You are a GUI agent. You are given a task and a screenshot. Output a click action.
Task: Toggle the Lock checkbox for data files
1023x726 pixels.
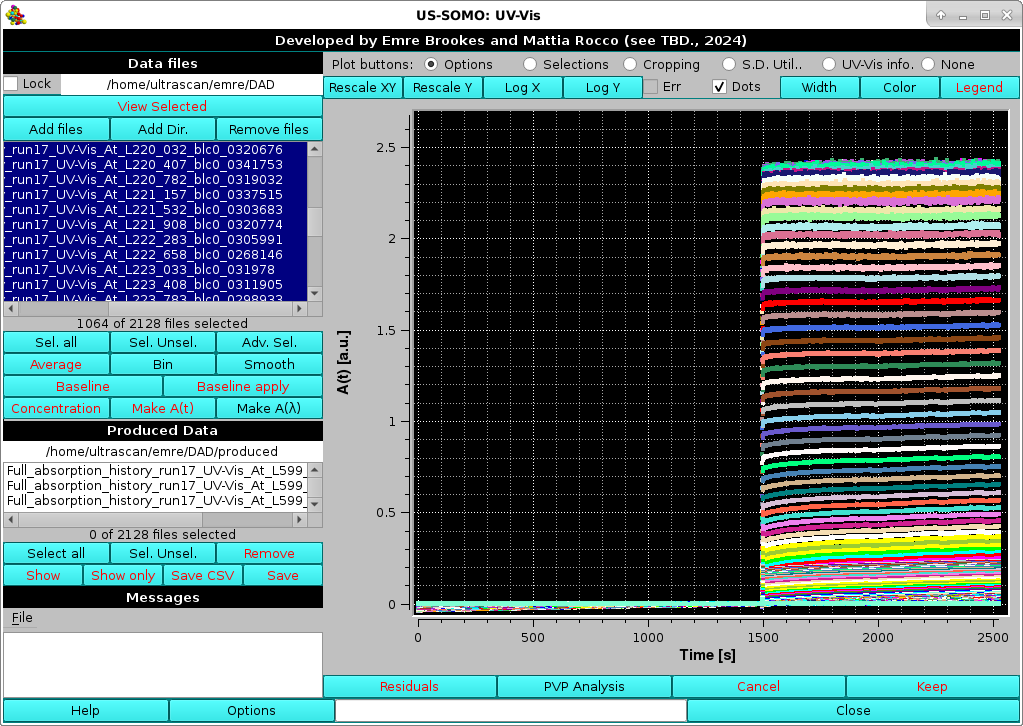pyautogui.click(x=10, y=84)
